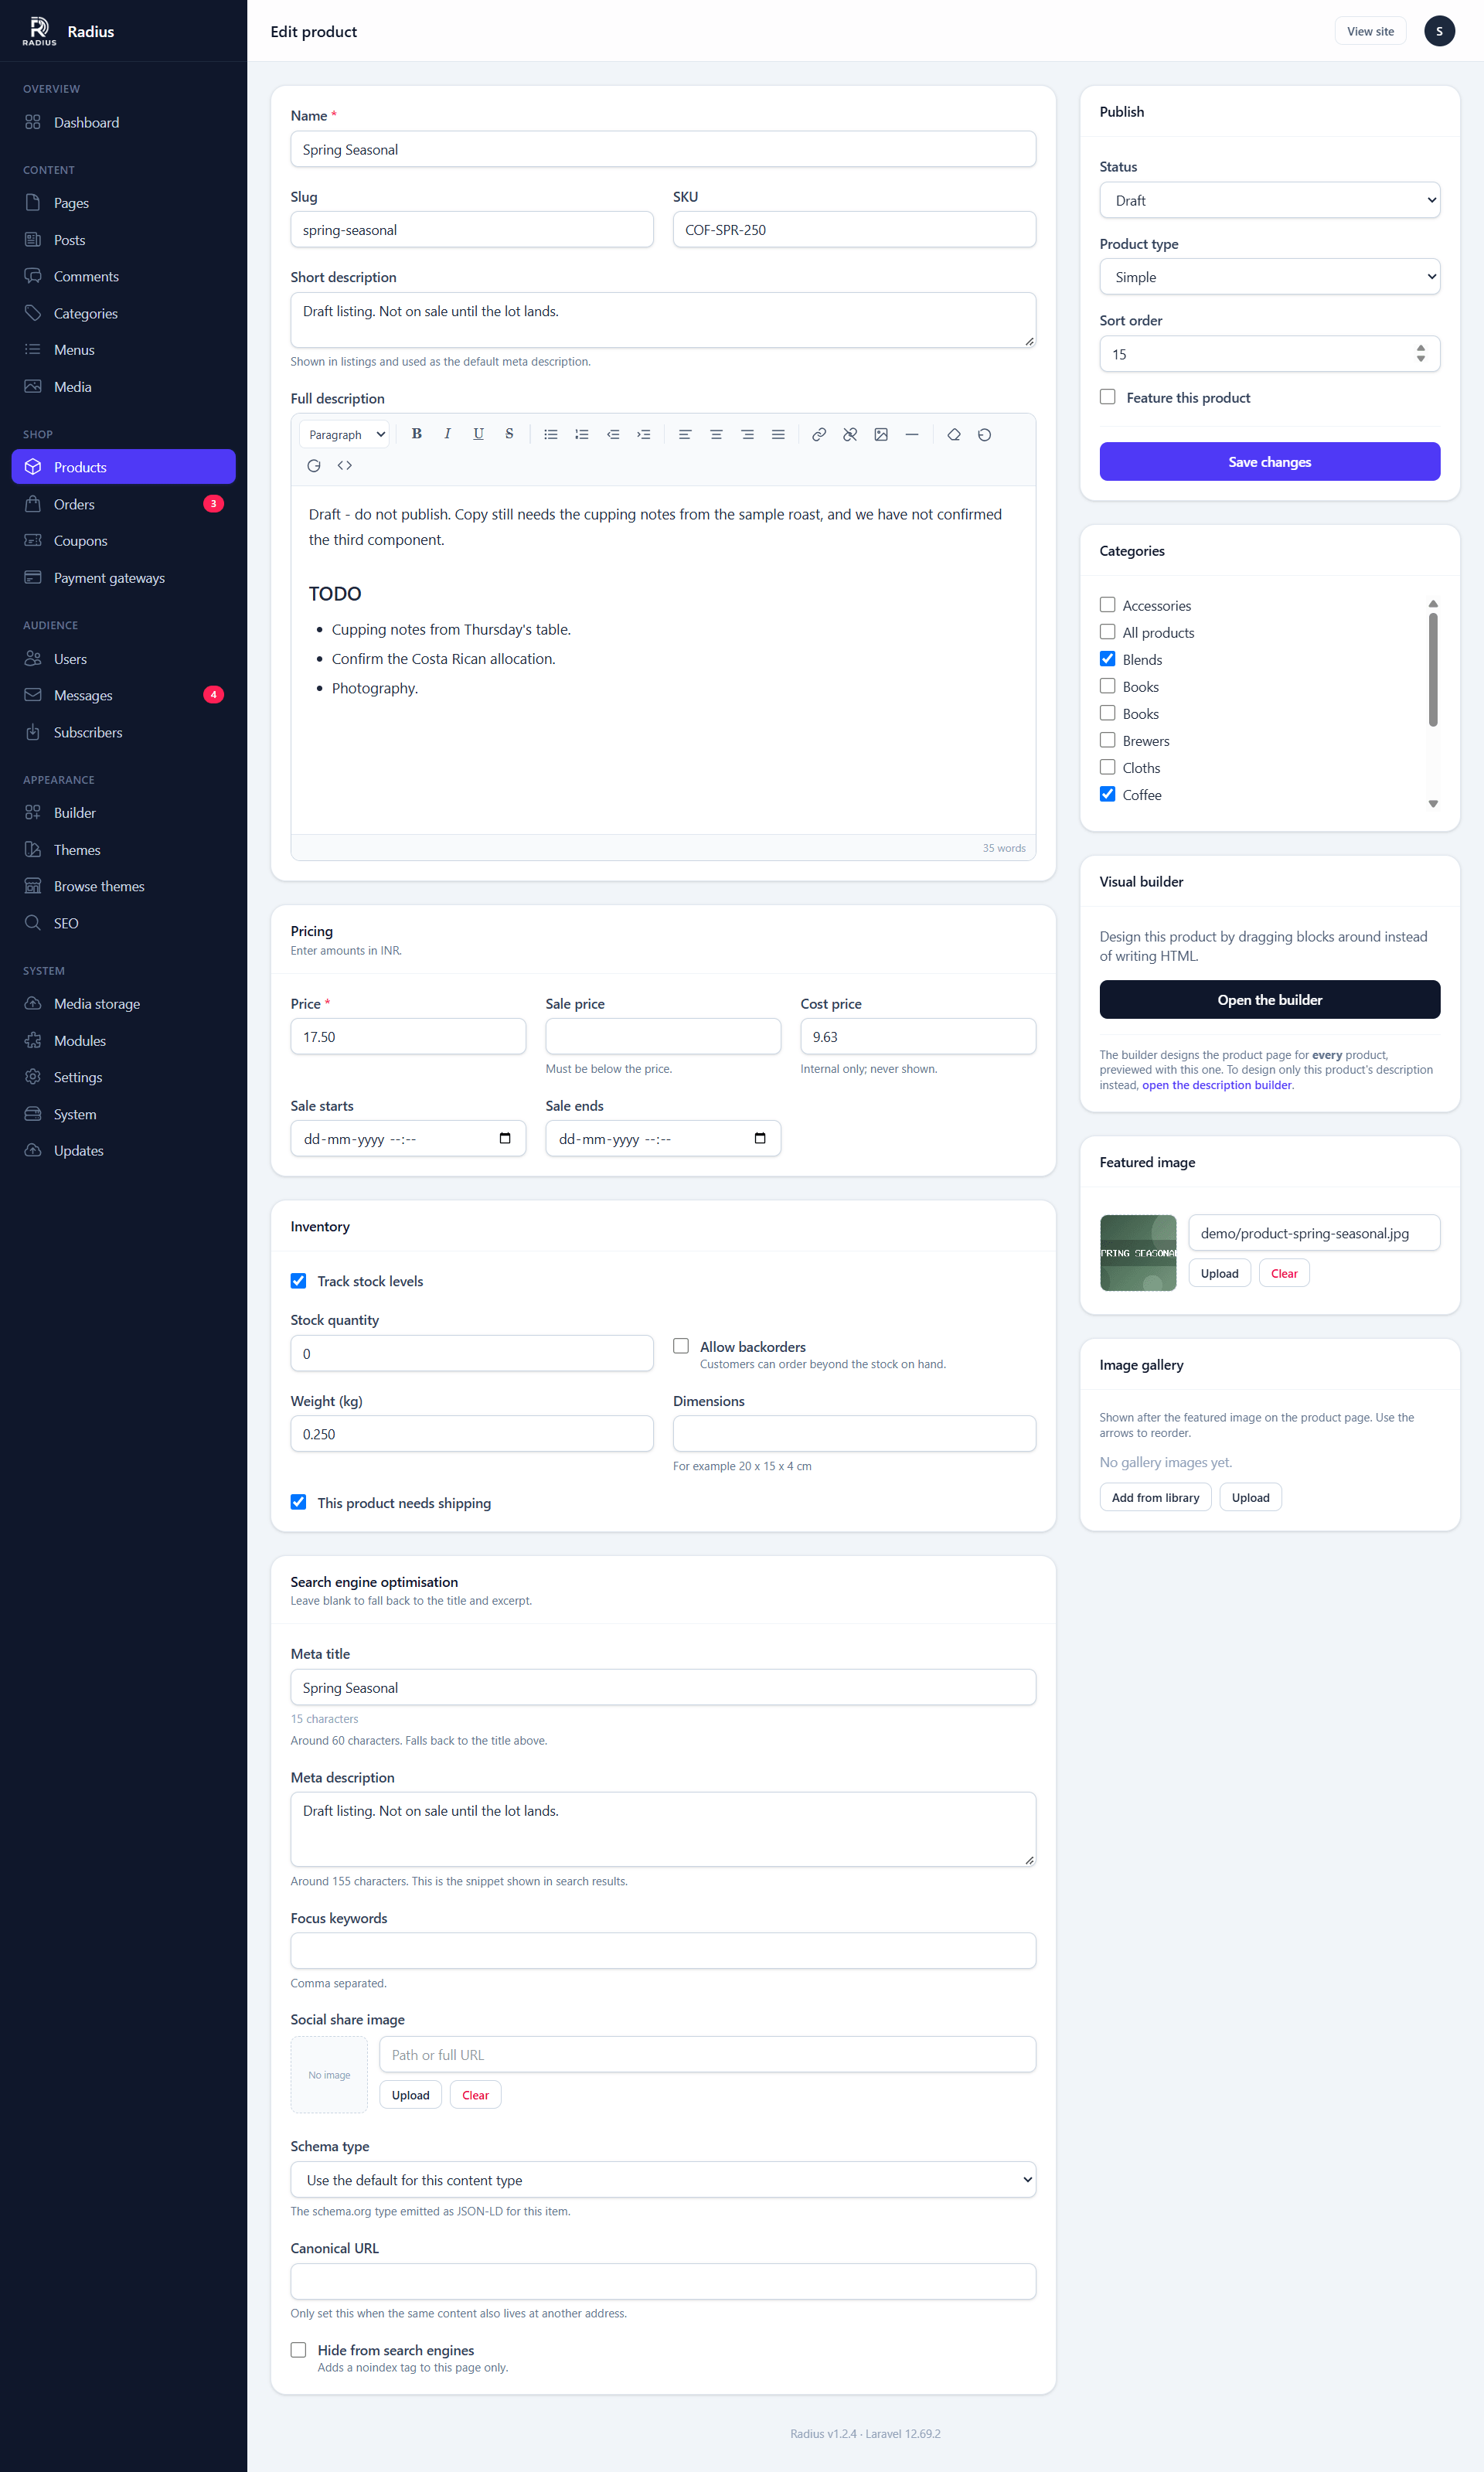
Task: Open the Paragraph style dropdown
Action: (x=345, y=434)
